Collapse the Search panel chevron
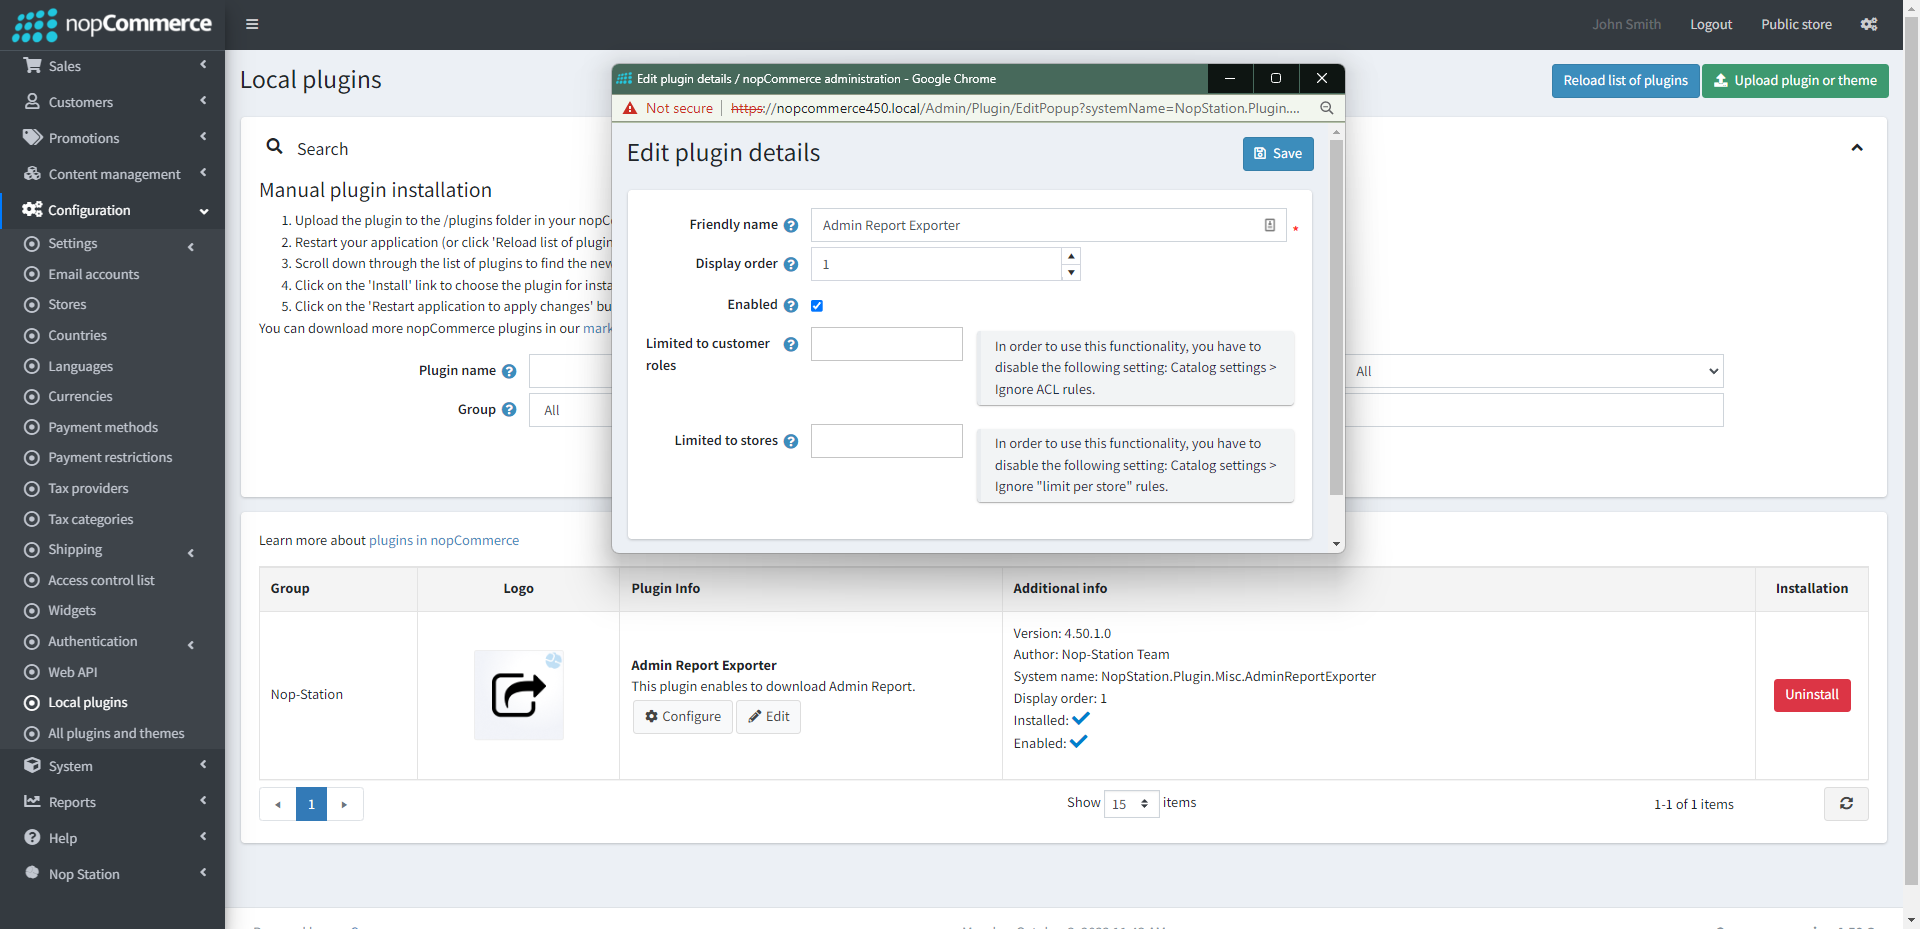Image resolution: width=1920 pixels, height=929 pixels. (x=1857, y=148)
